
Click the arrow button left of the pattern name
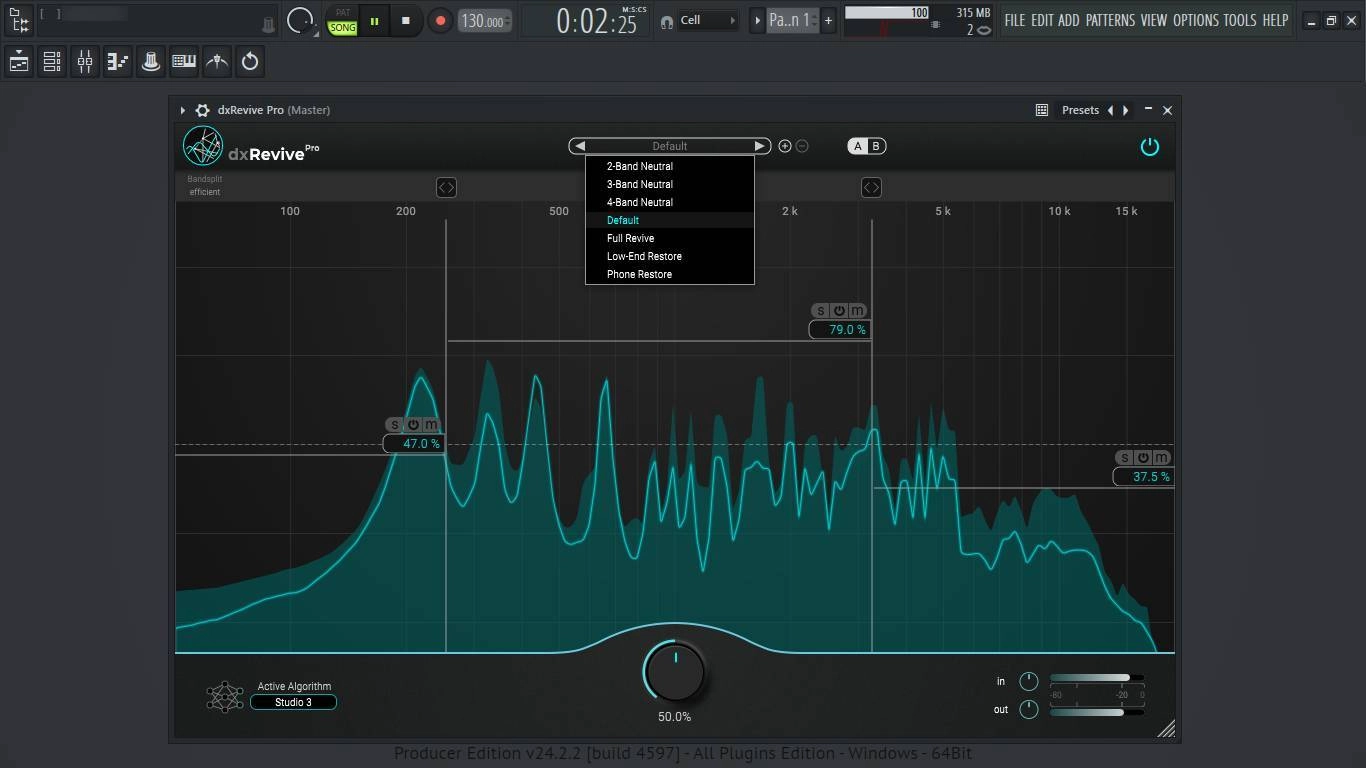(x=757, y=20)
